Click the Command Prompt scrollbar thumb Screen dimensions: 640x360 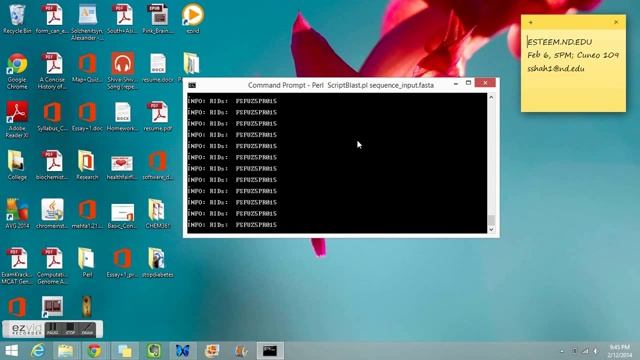pos(491,220)
